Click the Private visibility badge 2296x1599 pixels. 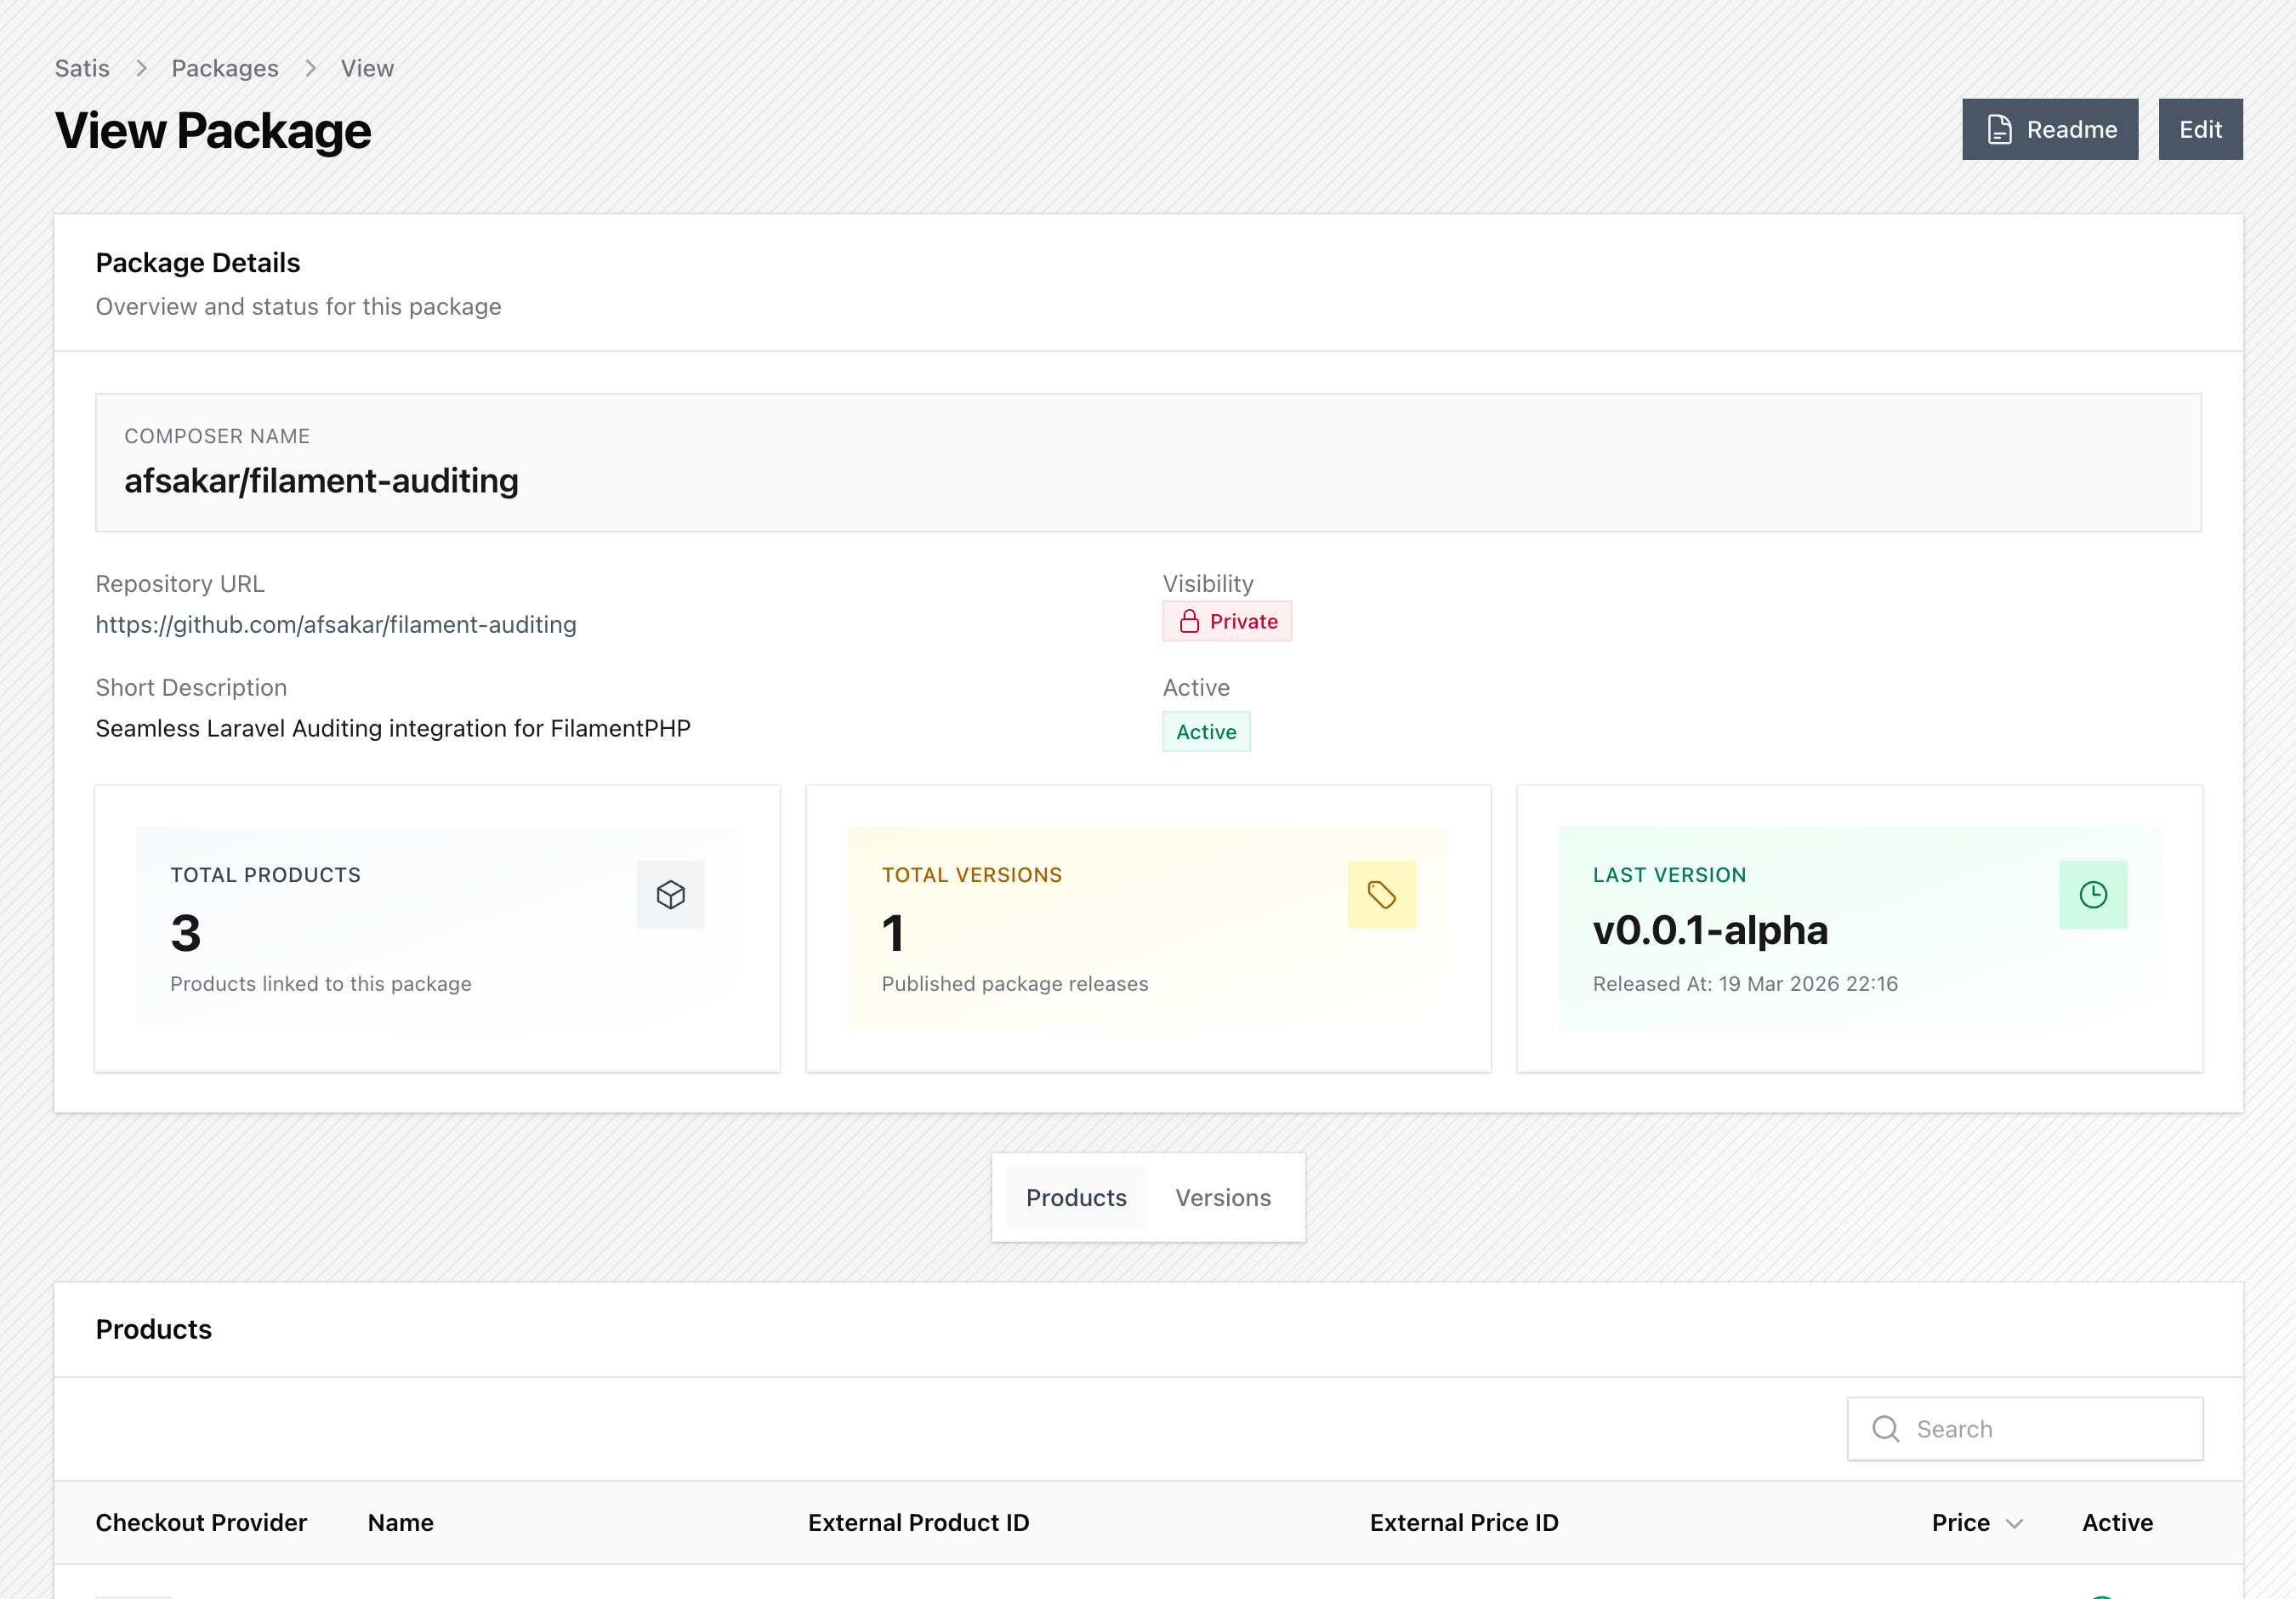[x=1227, y=621]
